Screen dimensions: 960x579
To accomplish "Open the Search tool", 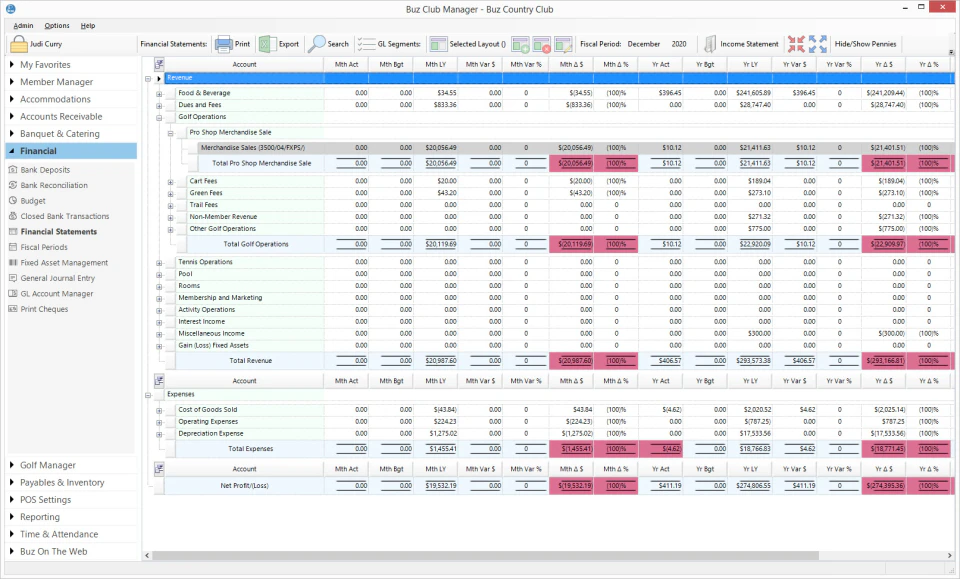I will pyautogui.click(x=317, y=43).
